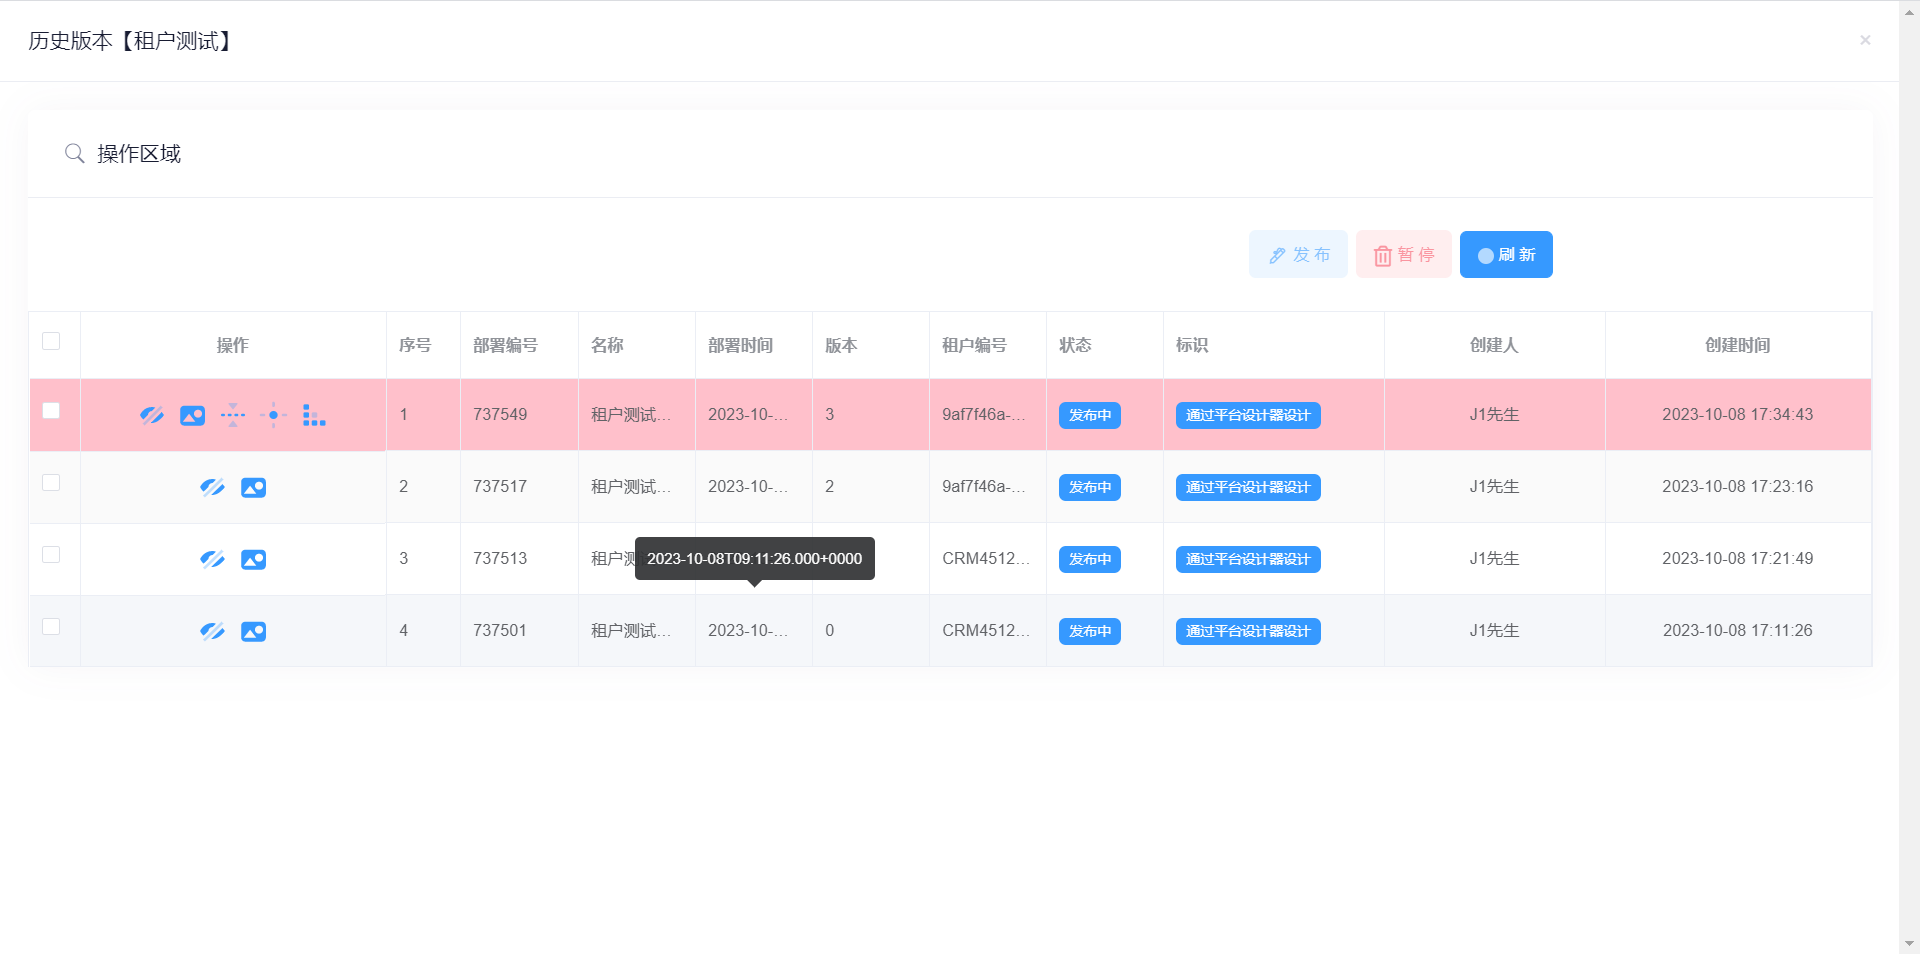Click the 发布中 status tag in row 2

[x=1089, y=487]
